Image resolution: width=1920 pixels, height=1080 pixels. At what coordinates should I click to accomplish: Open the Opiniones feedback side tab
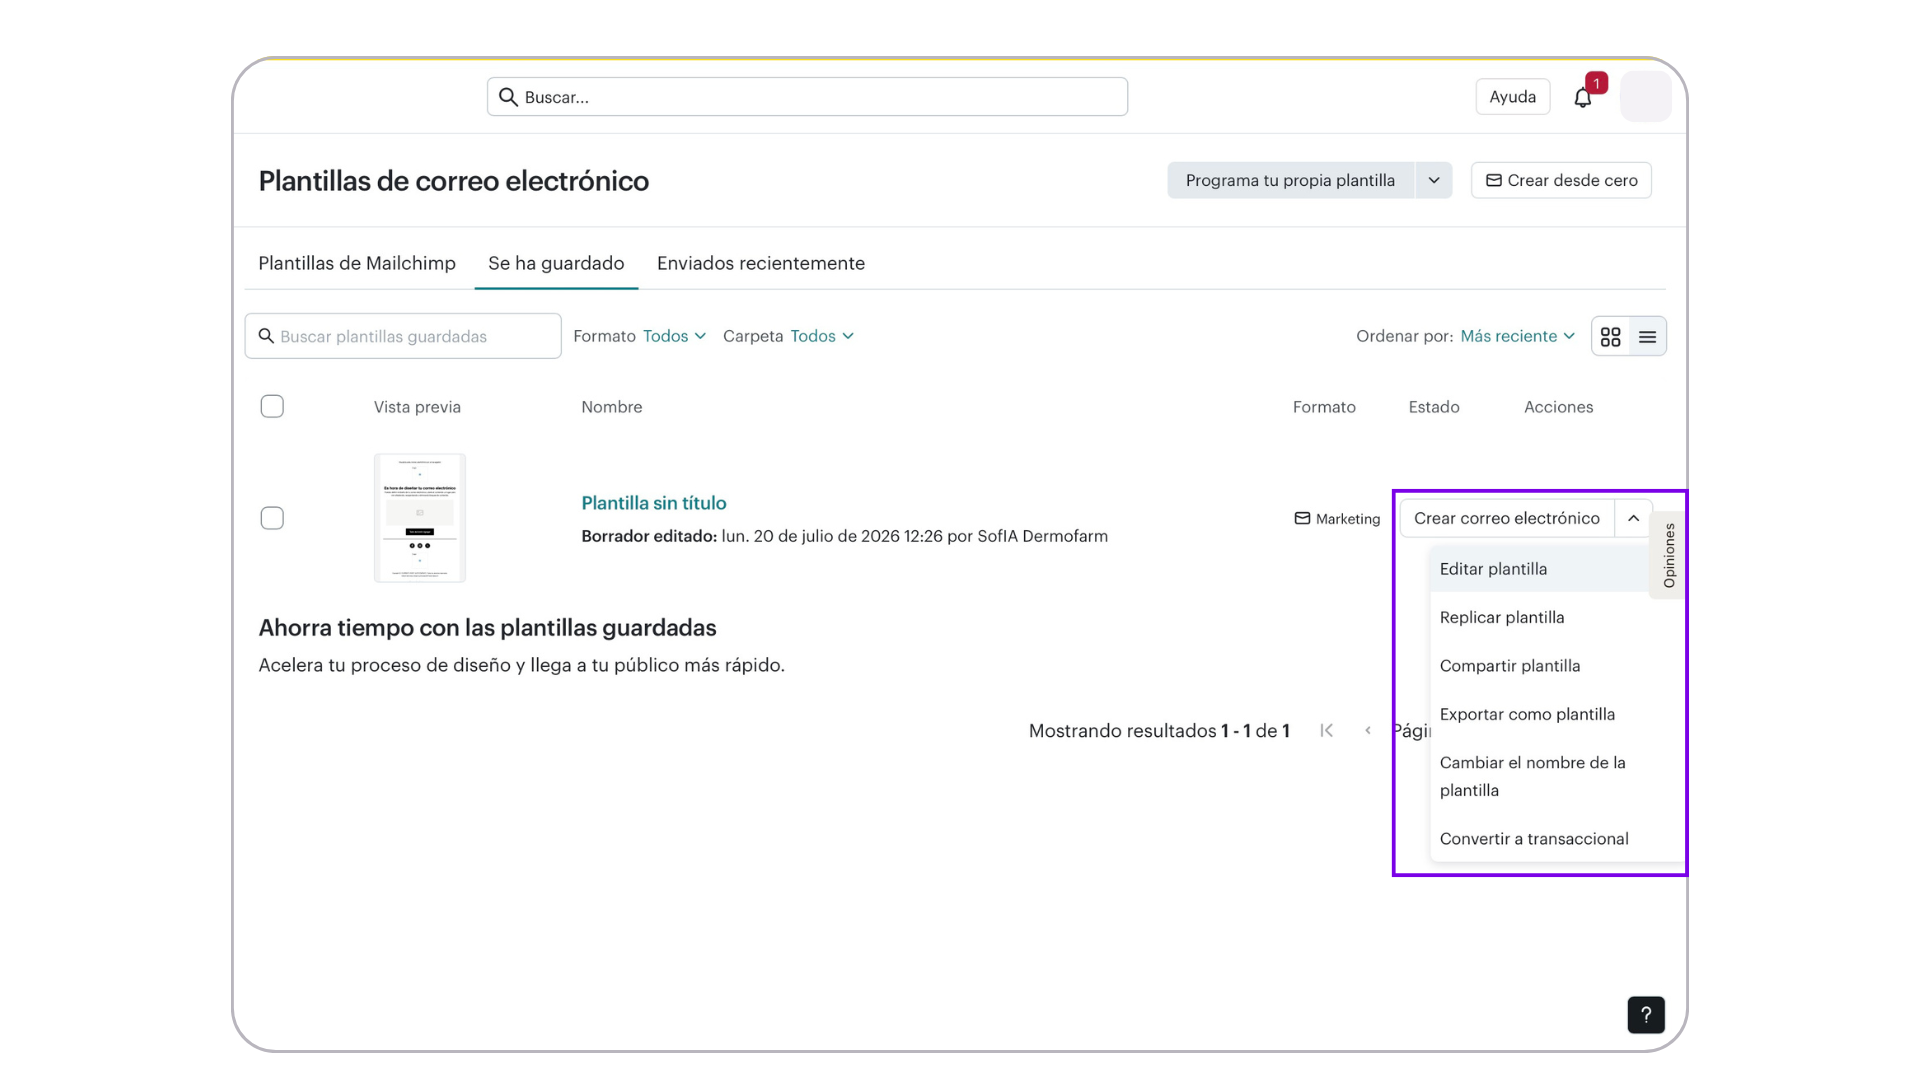[x=1669, y=555]
